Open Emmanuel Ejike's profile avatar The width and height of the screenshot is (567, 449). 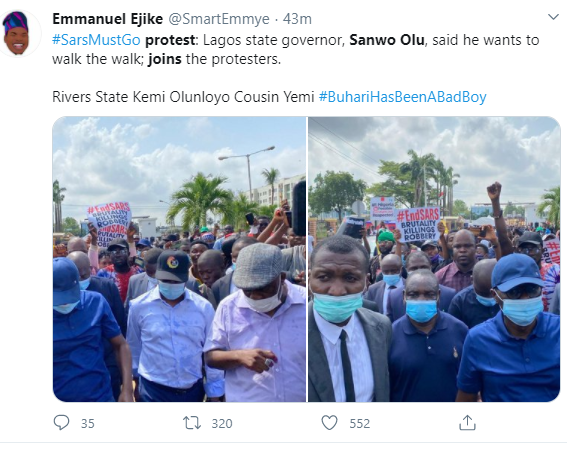(x=17, y=33)
